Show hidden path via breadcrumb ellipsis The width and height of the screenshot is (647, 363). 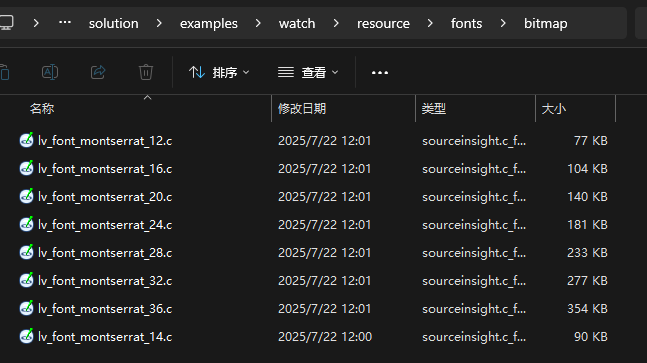coord(65,22)
